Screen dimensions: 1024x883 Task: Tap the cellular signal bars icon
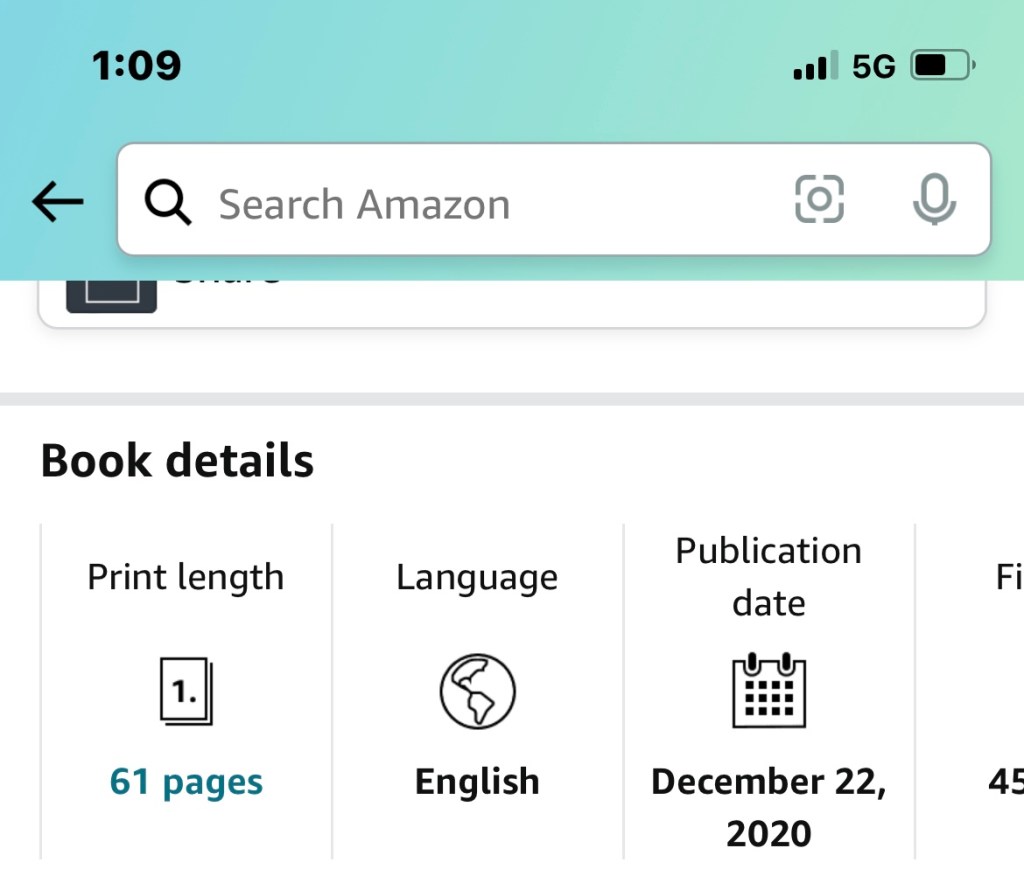pos(810,67)
